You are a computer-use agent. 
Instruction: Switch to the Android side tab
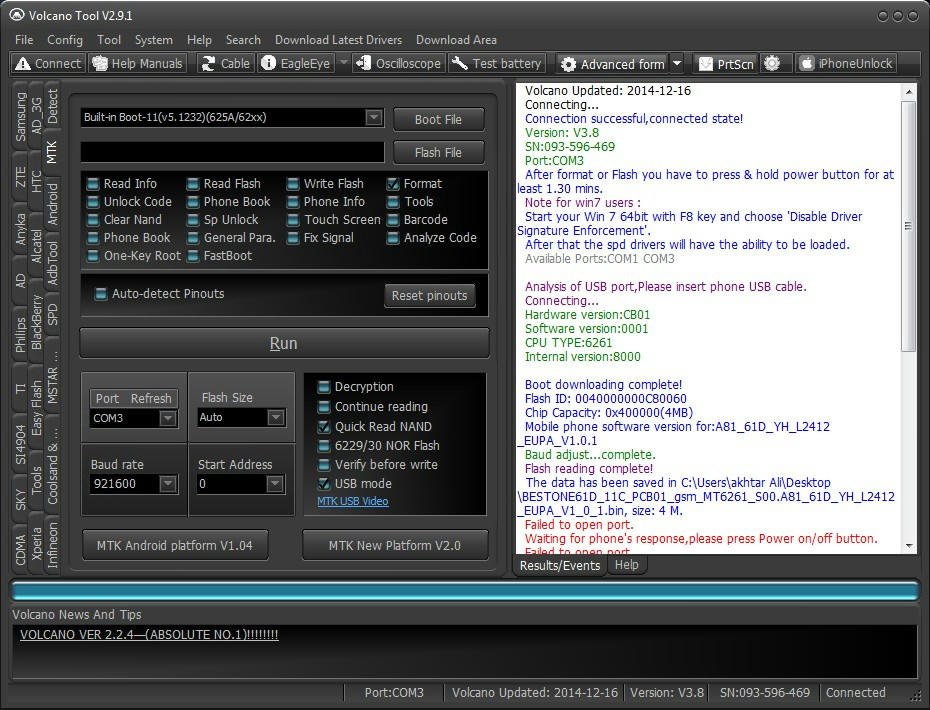[x=52, y=204]
